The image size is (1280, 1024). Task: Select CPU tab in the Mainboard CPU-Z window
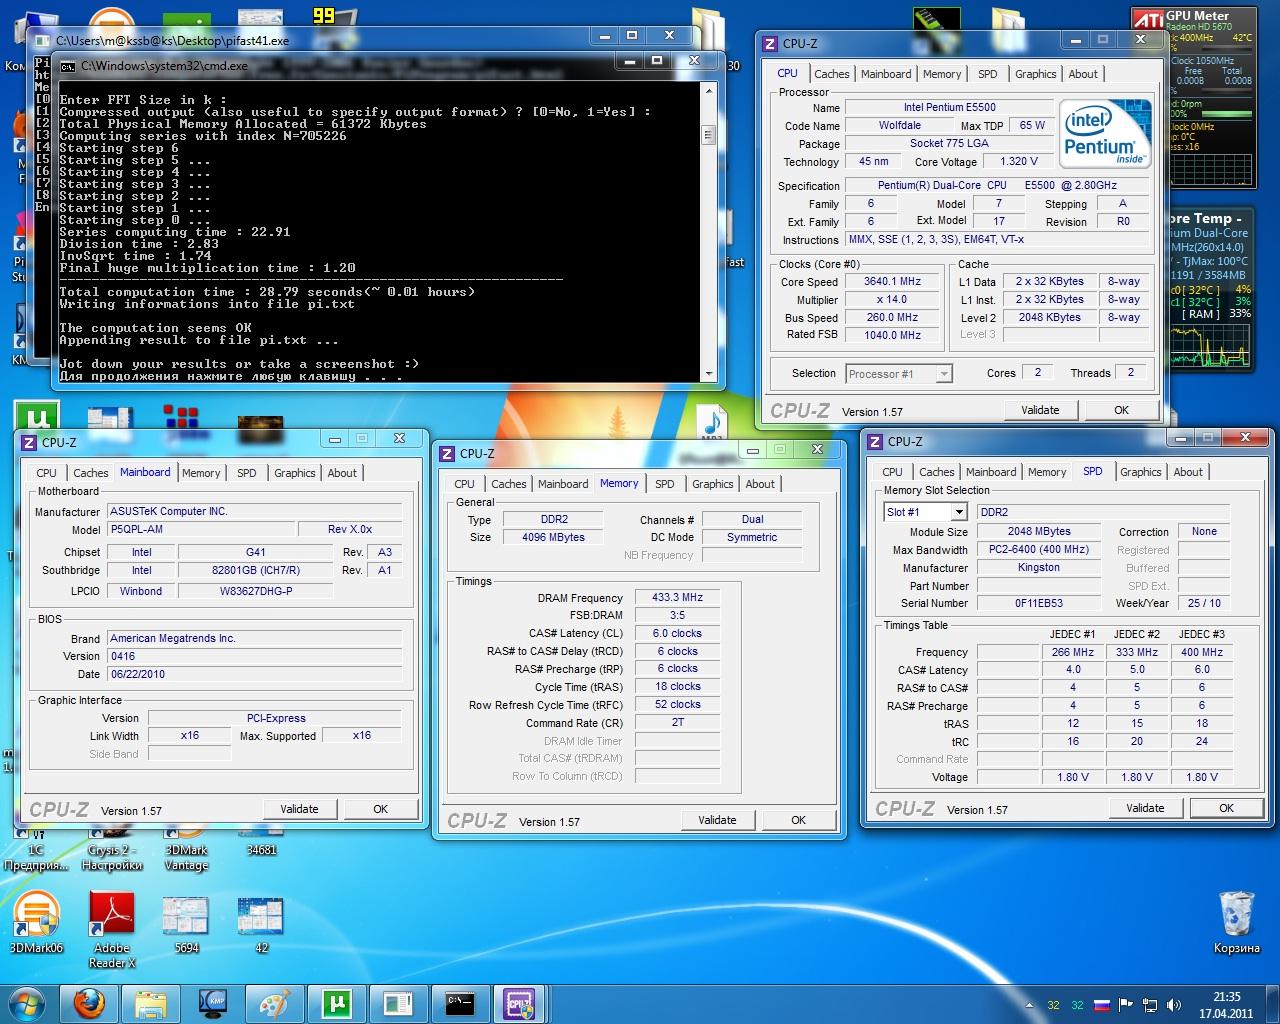(x=46, y=473)
